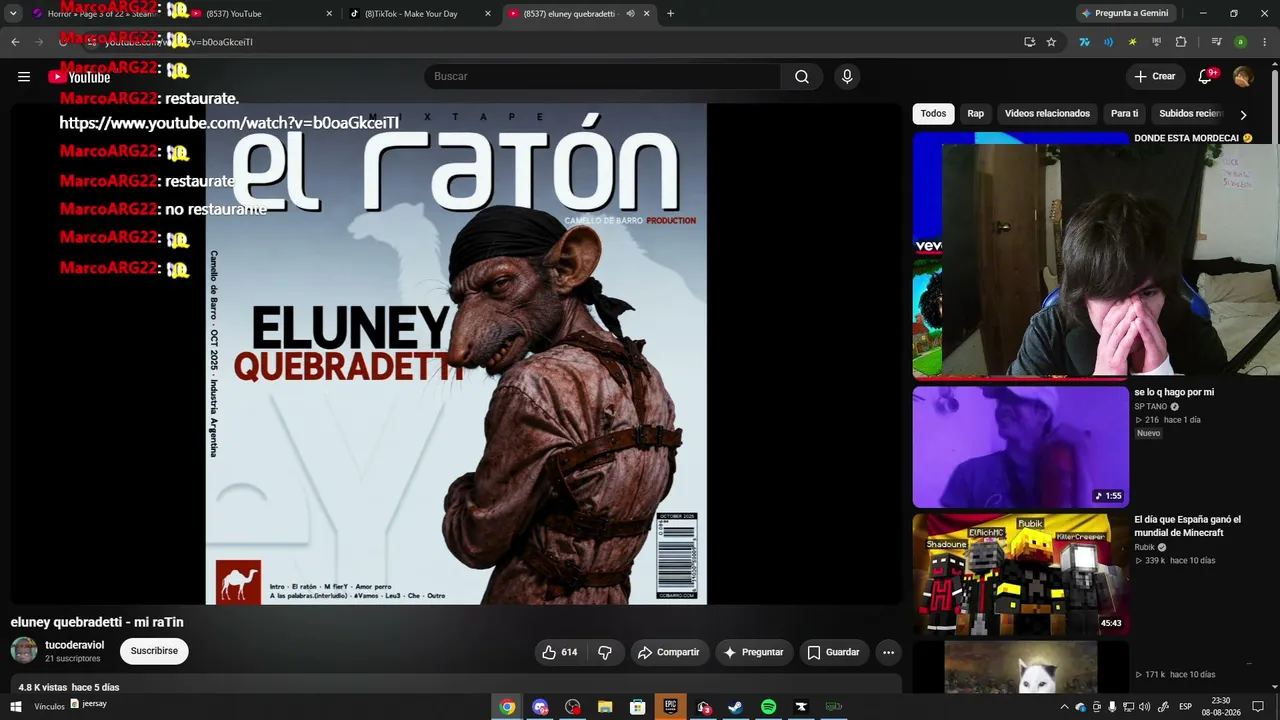Select the Videos relacionados filter chip

tap(1047, 114)
